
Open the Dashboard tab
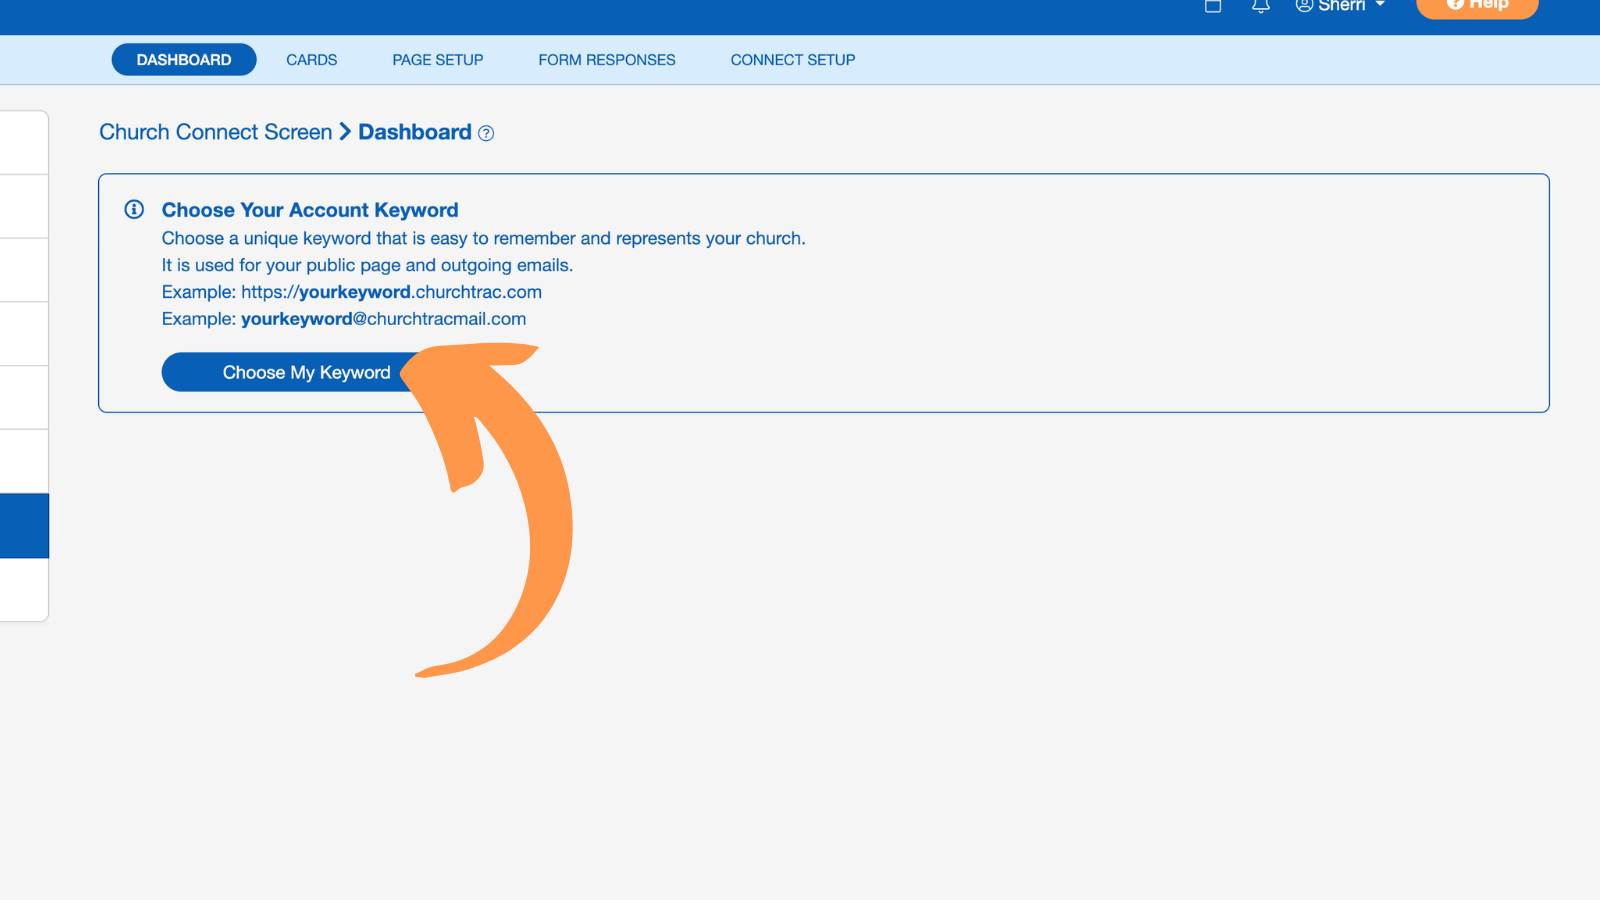point(184,60)
